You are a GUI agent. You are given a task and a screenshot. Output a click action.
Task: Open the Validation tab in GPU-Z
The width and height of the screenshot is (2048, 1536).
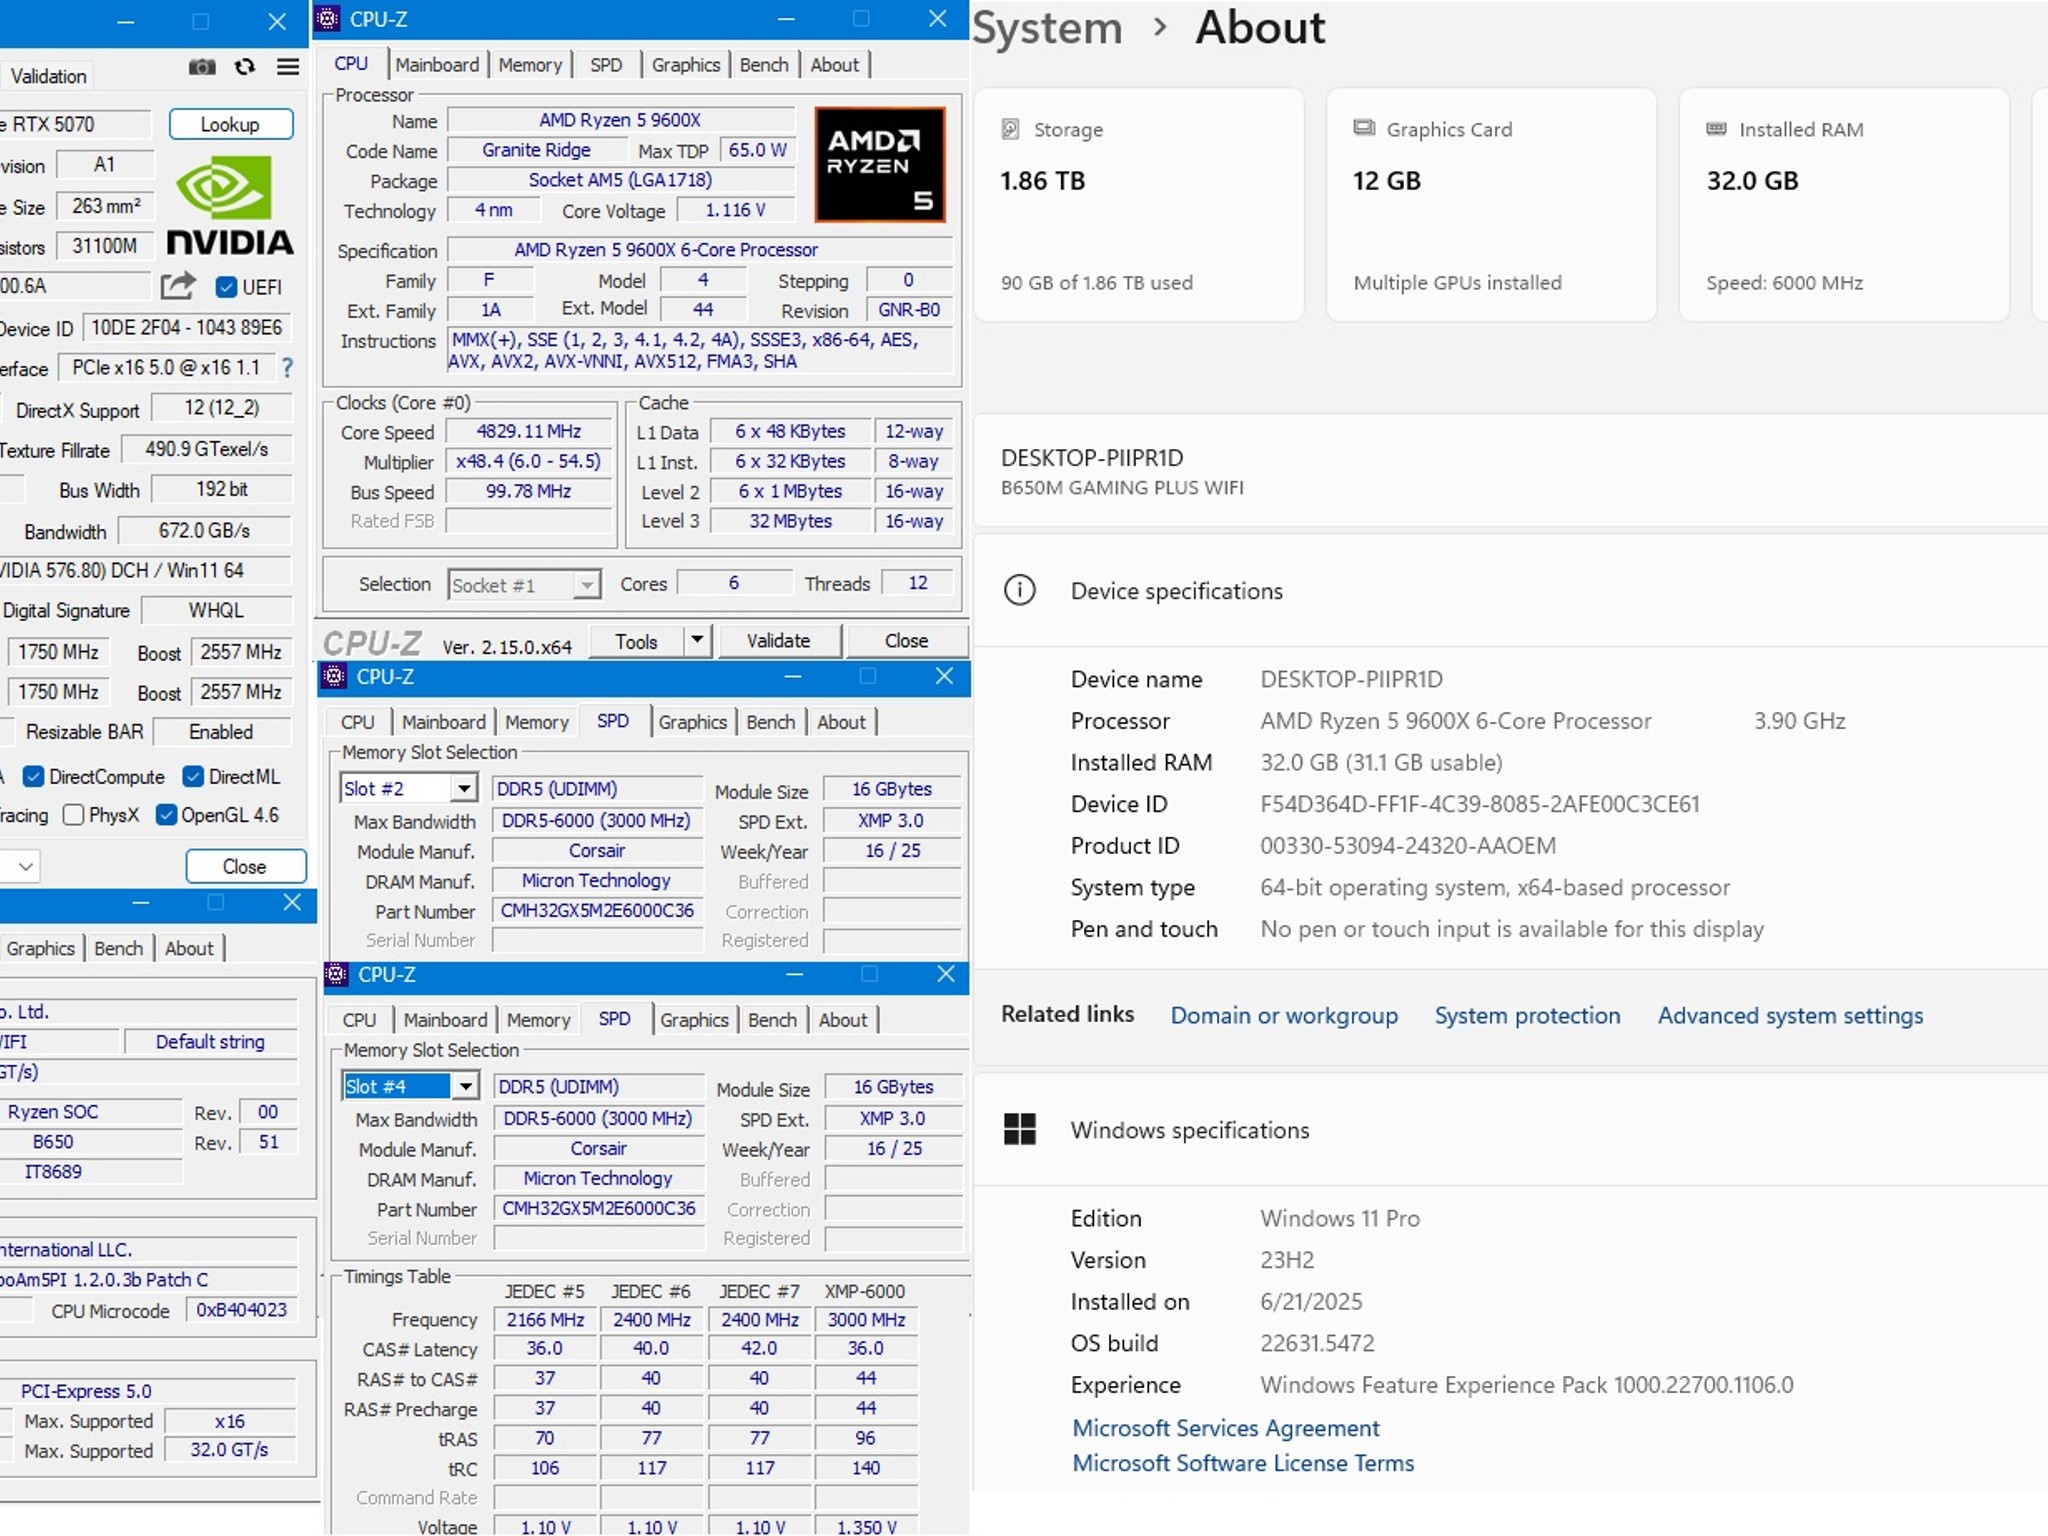[x=48, y=76]
